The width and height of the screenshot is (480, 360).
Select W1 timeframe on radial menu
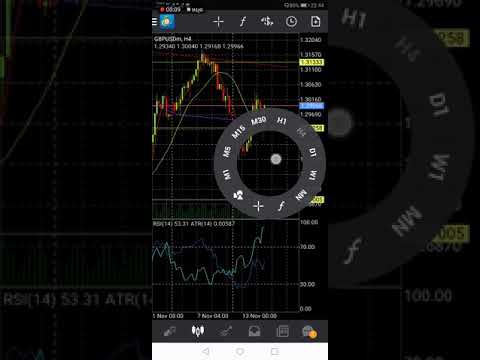point(313,175)
